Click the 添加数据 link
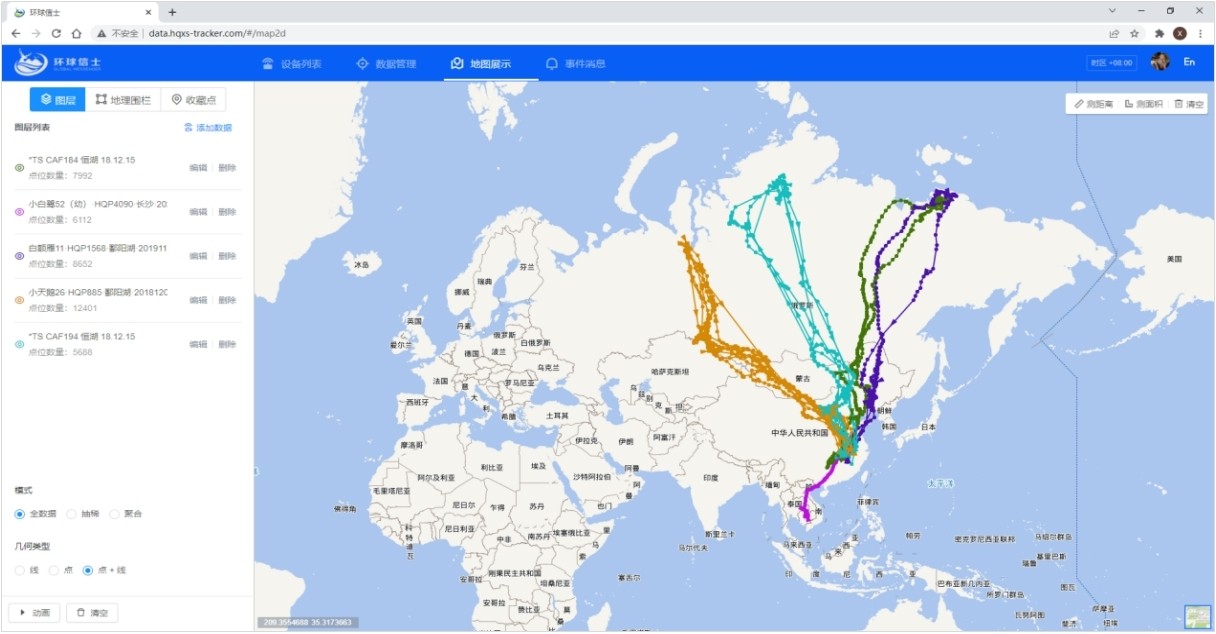The image size is (1216, 634). [208, 128]
